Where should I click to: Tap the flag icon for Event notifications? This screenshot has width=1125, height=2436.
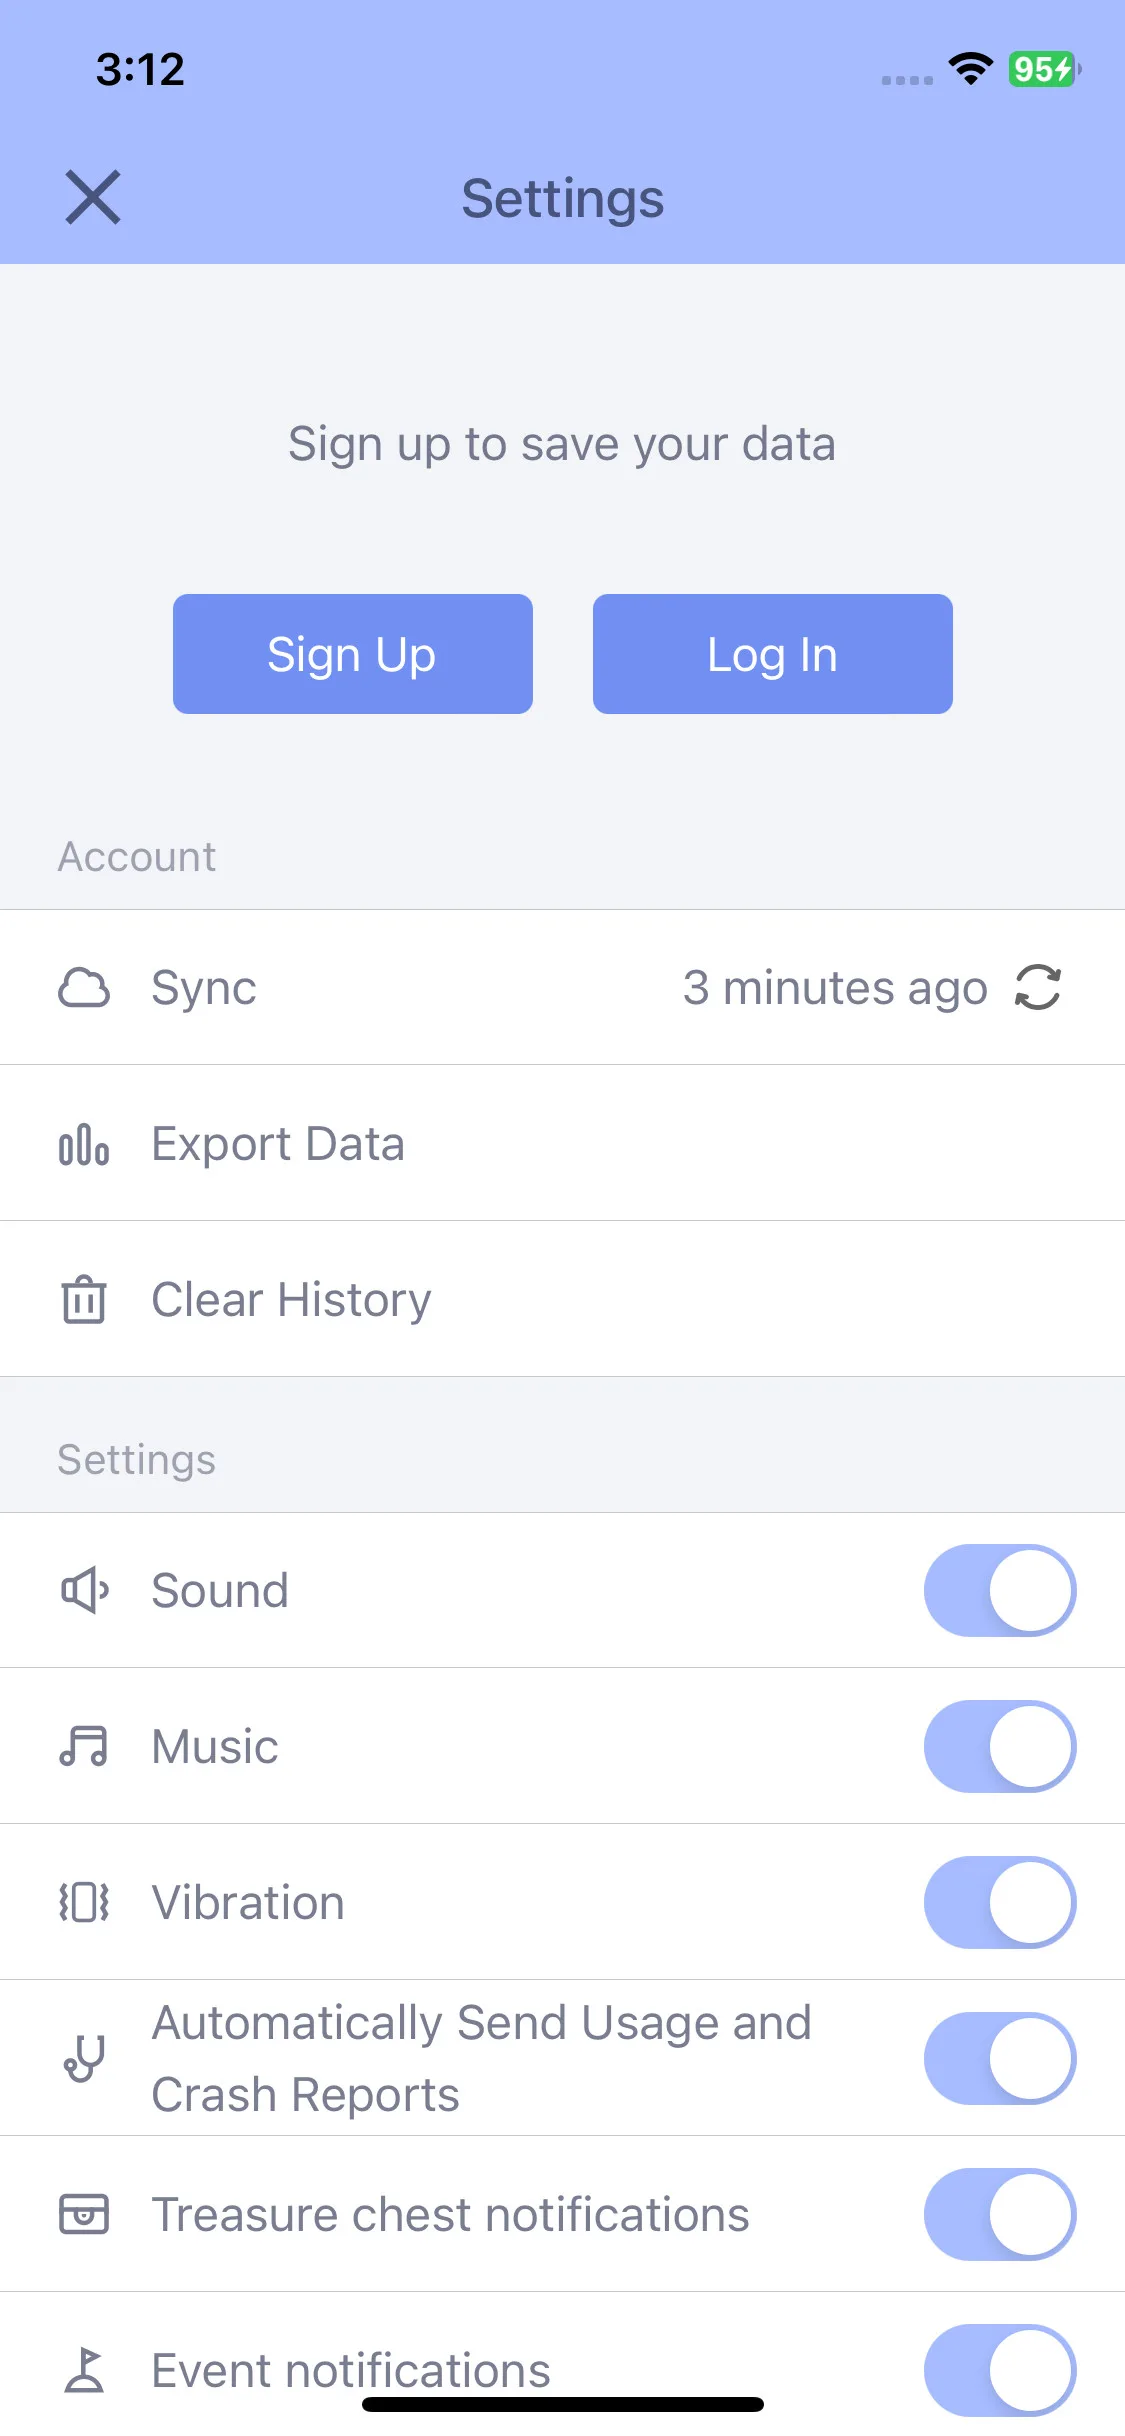[84, 2370]
